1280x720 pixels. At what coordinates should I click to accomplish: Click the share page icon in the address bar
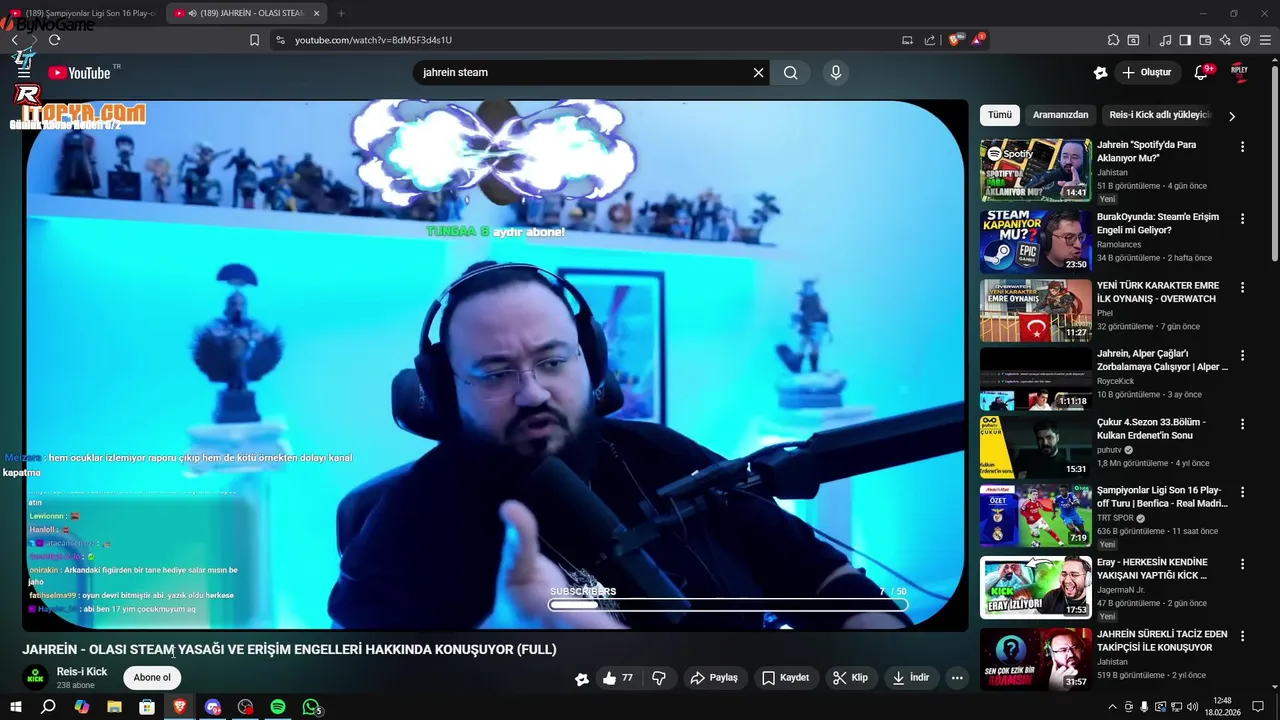coord(930,40)
